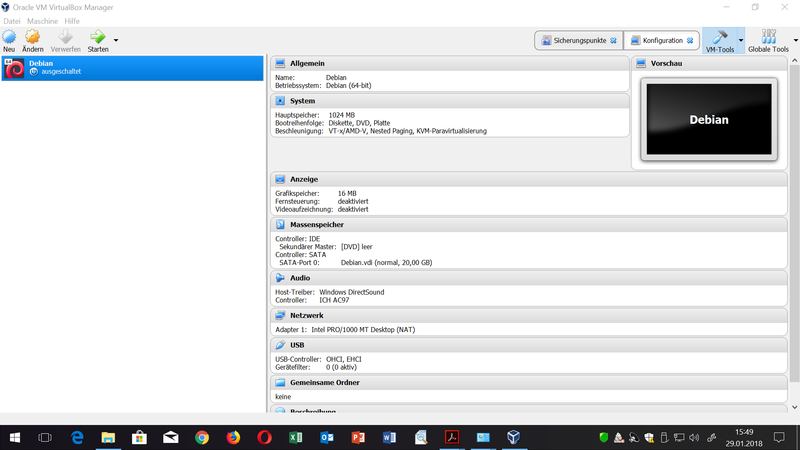Image resolution: width=800 pixels, height=450 pixels.
Task: Open the Allgemein section header link
Action: pyautogui.click(x=307, y=63)
